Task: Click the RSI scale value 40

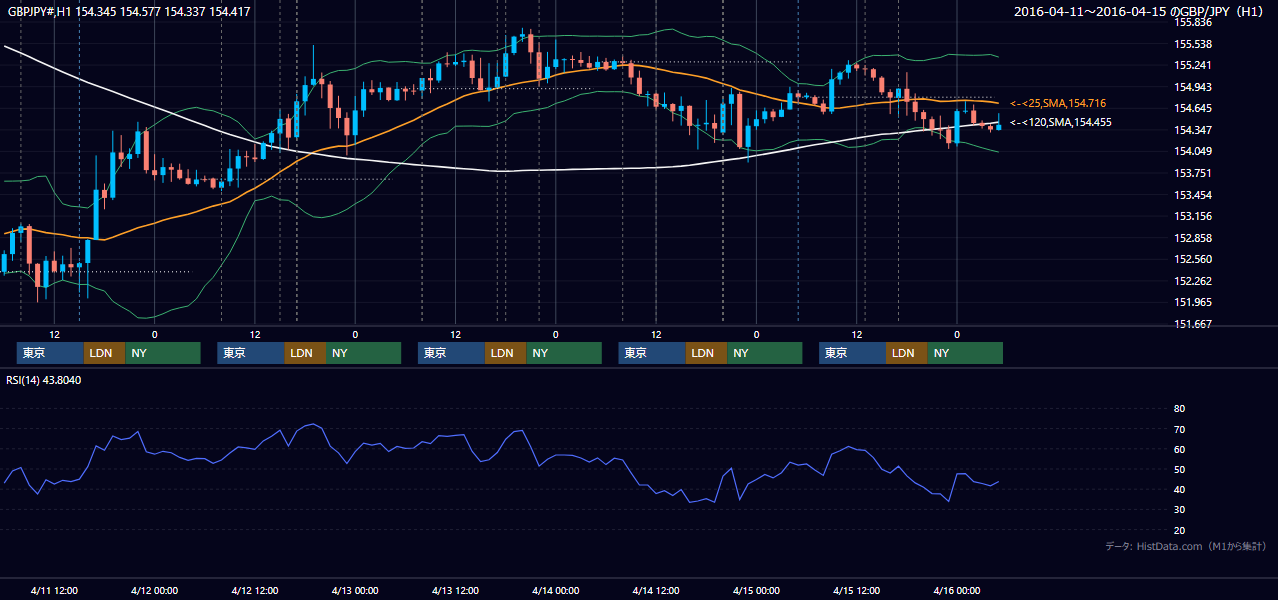Action: pos(1179,489)
